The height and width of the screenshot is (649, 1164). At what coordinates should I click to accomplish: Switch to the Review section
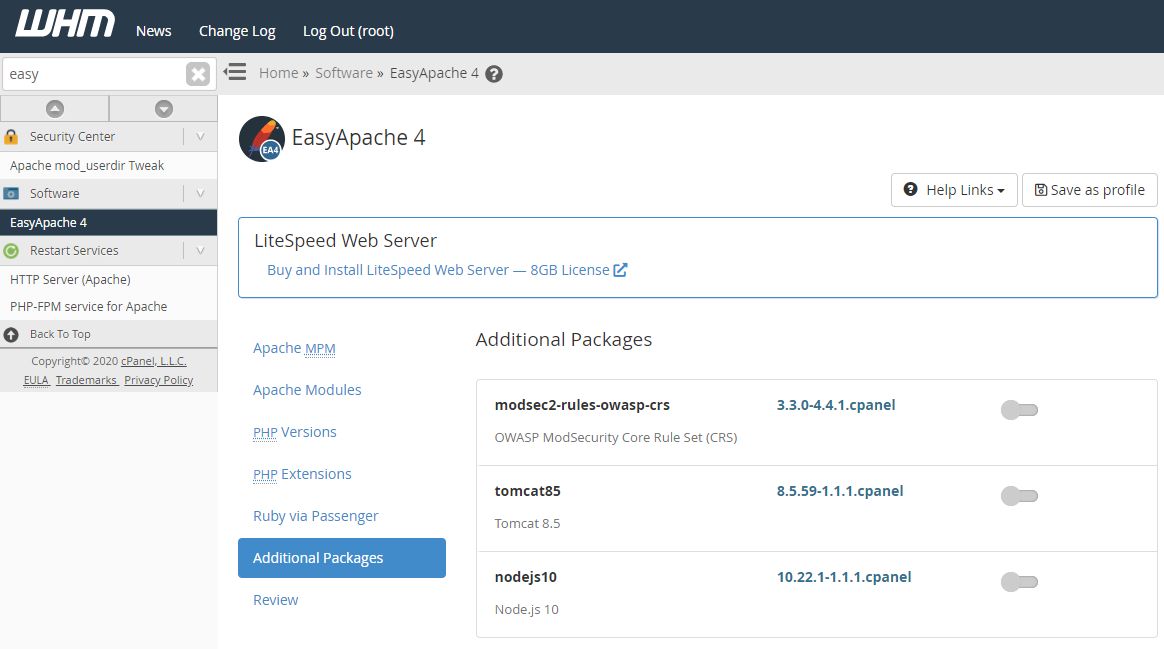(x=275, y=600)
